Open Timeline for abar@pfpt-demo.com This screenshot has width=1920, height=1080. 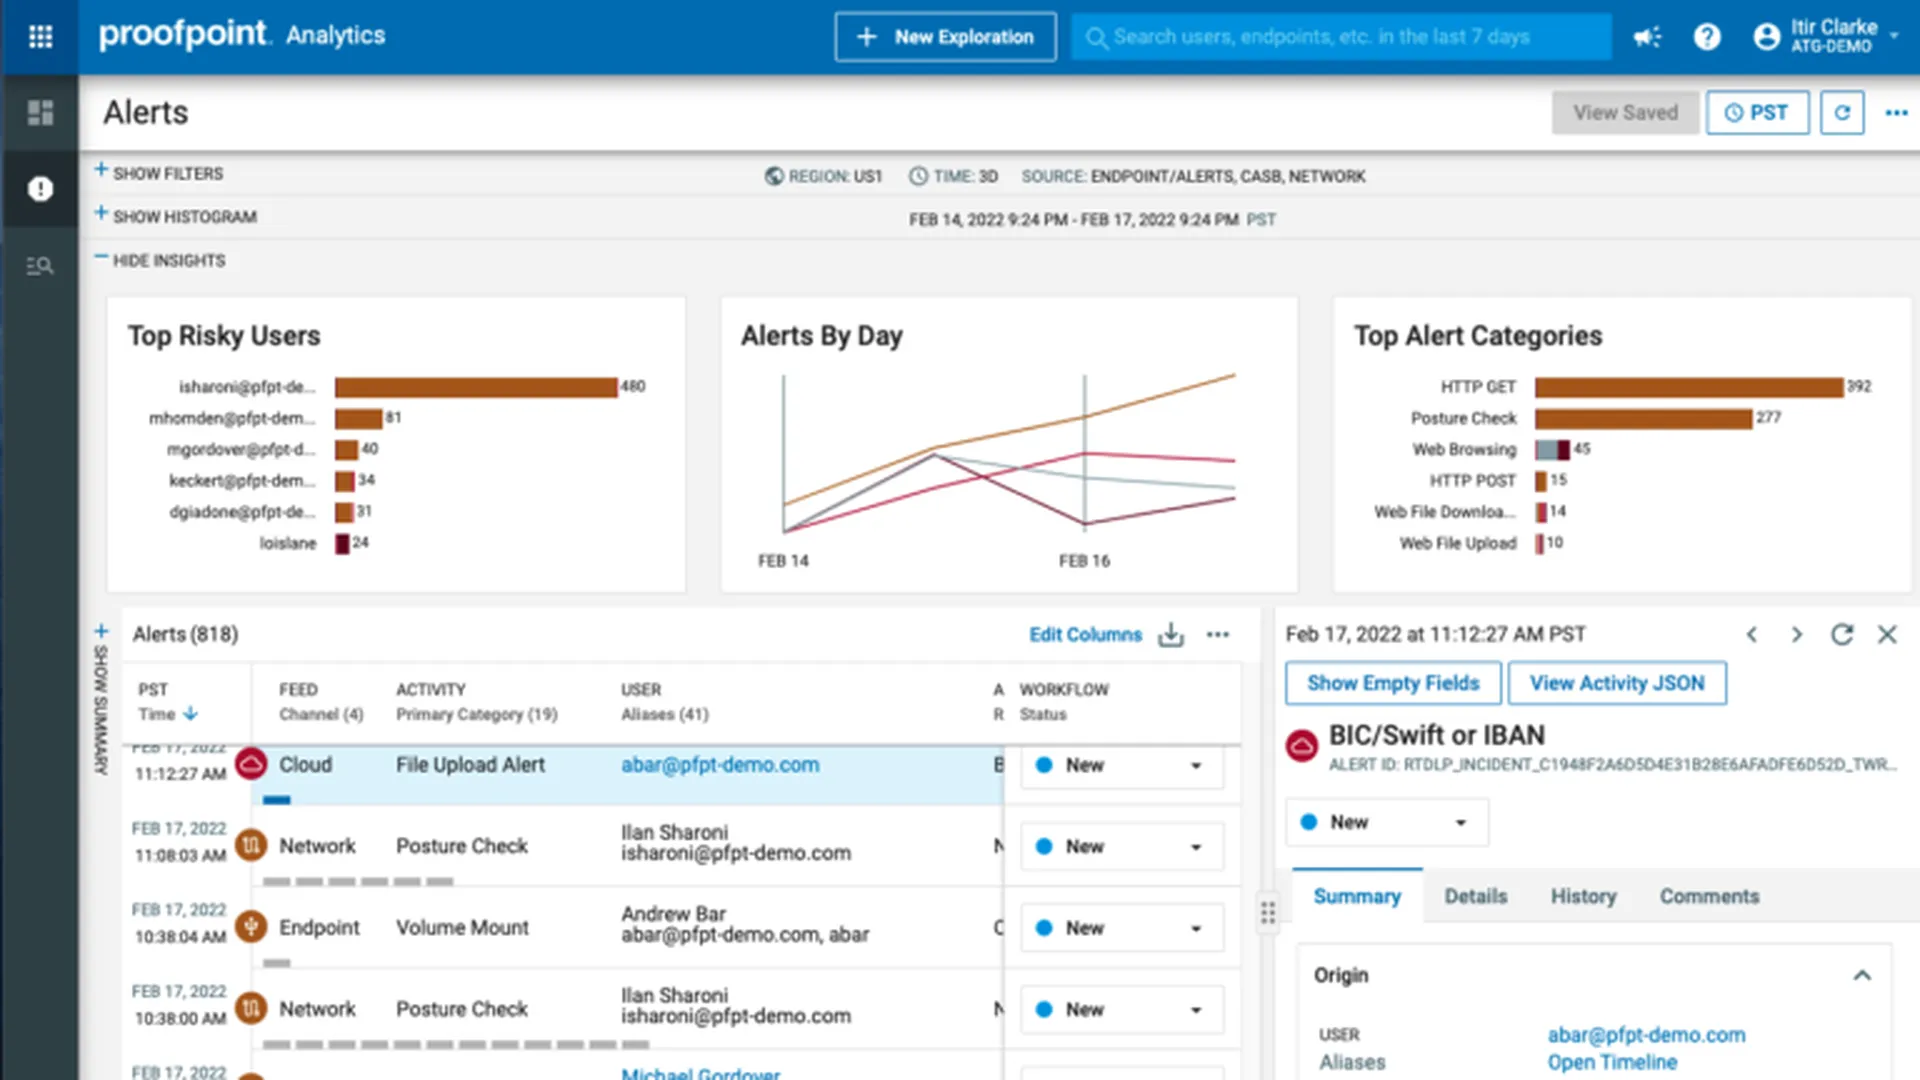pos(1612,1062)
